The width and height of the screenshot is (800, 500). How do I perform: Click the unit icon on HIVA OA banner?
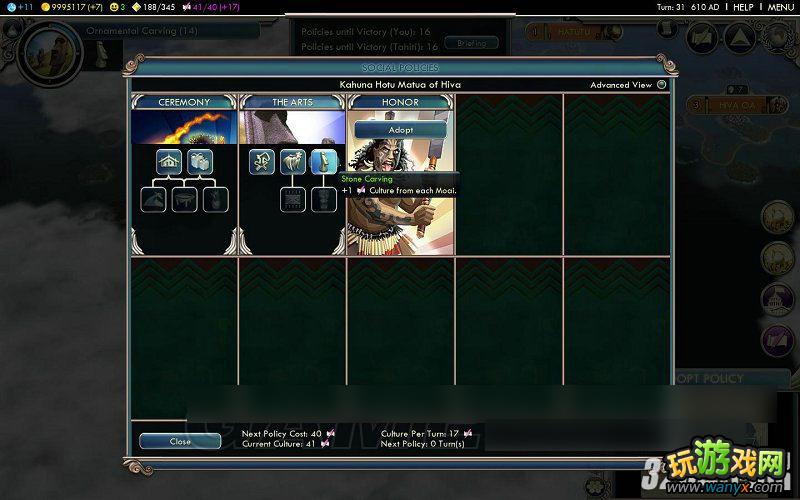point(776,105)
